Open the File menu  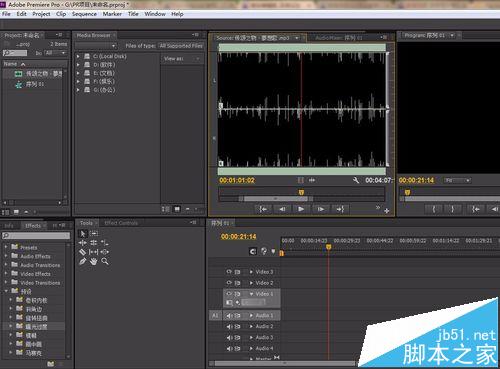click(6, 14)
